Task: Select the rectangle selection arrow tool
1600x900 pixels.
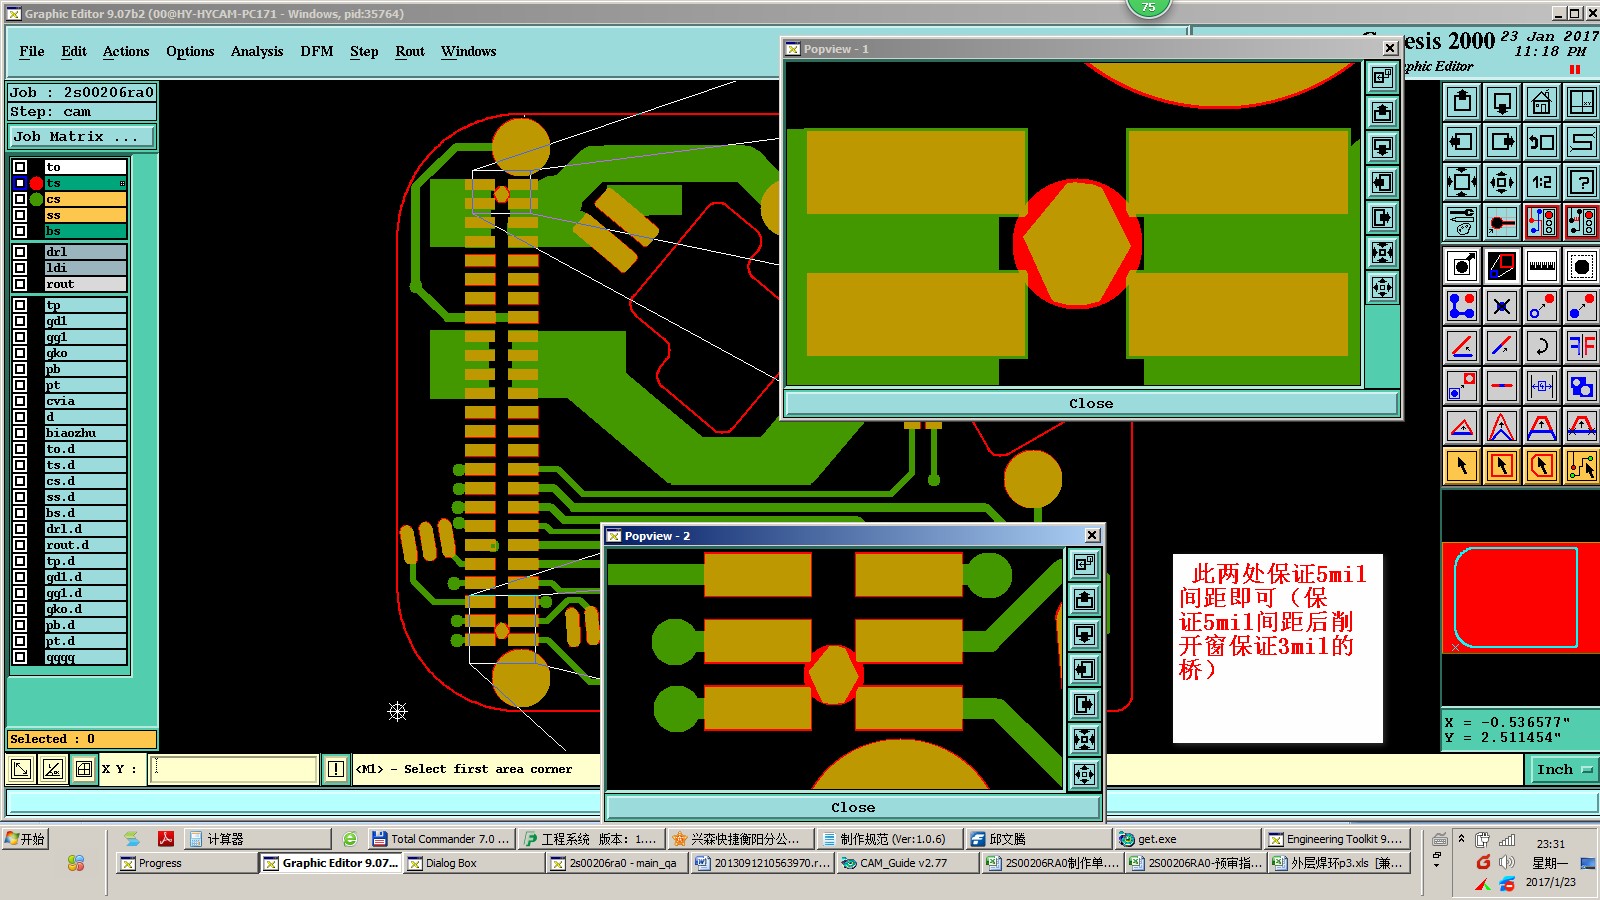Action: click(x=1502, y=466)
